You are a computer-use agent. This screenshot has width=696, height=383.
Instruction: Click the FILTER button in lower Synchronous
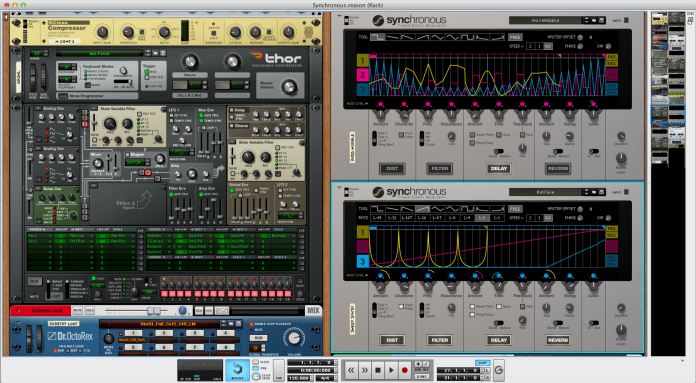[x=440, y=340]
